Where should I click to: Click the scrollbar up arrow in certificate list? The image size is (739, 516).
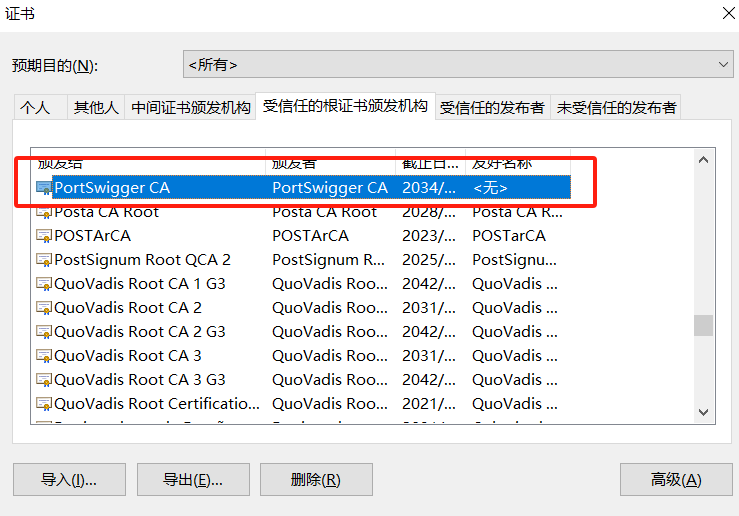(704, 160)
